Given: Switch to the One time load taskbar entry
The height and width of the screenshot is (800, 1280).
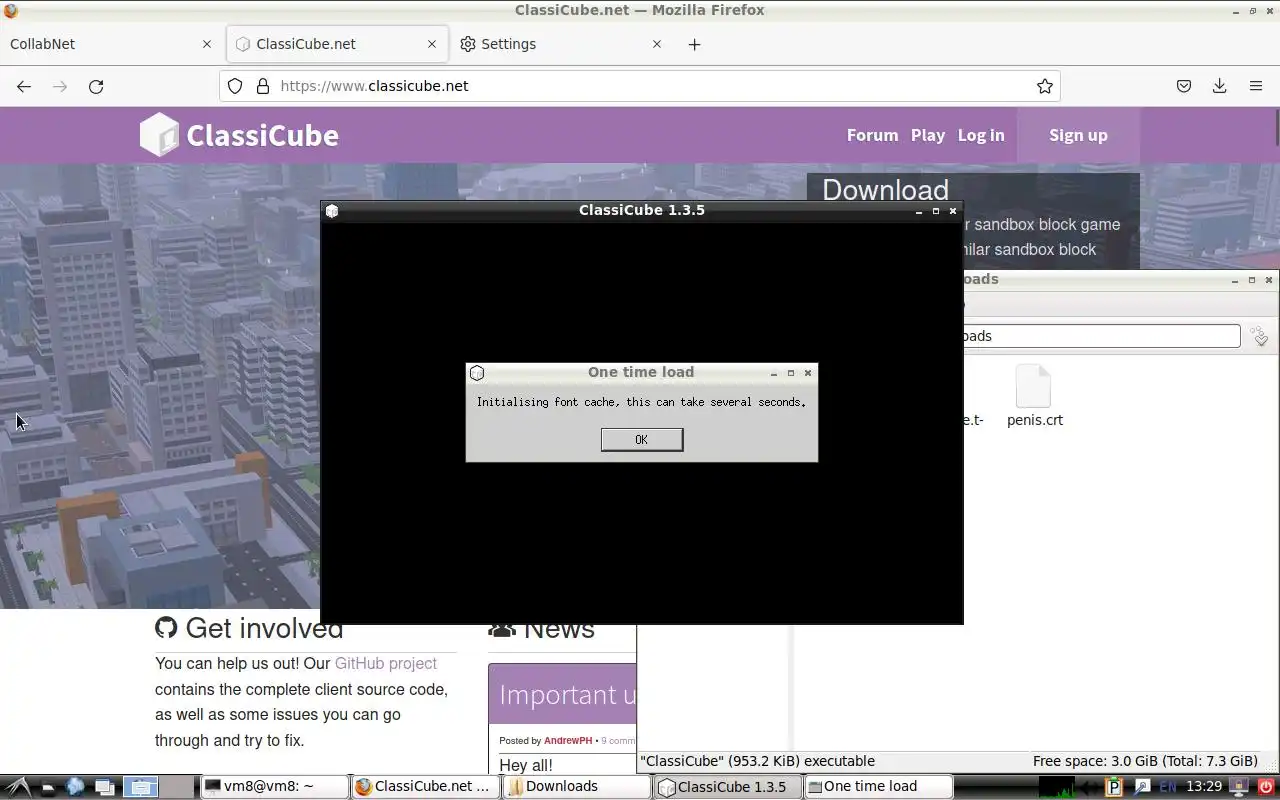Looking at the screenshot, I should [879, 787].
